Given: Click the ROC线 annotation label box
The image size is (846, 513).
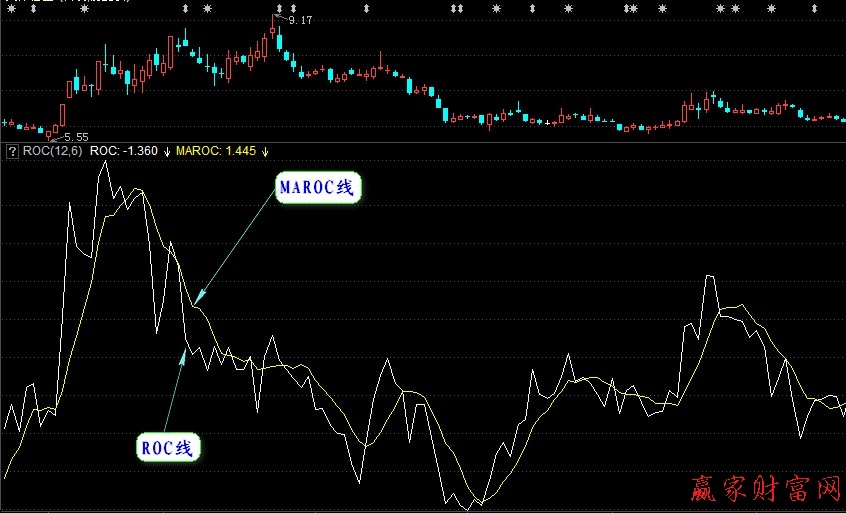Looking at the screenshot, I should [169, 447].
